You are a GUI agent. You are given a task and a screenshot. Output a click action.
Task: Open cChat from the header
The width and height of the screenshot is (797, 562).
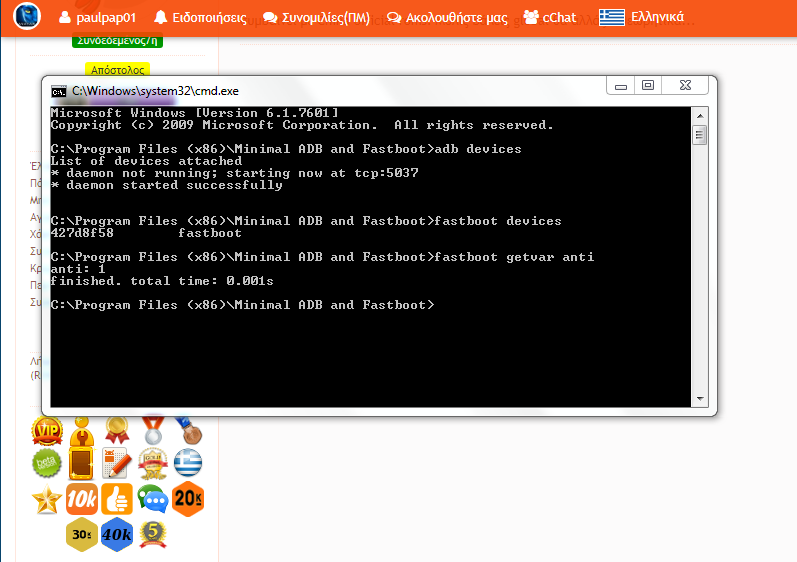(x=550, y=18)
